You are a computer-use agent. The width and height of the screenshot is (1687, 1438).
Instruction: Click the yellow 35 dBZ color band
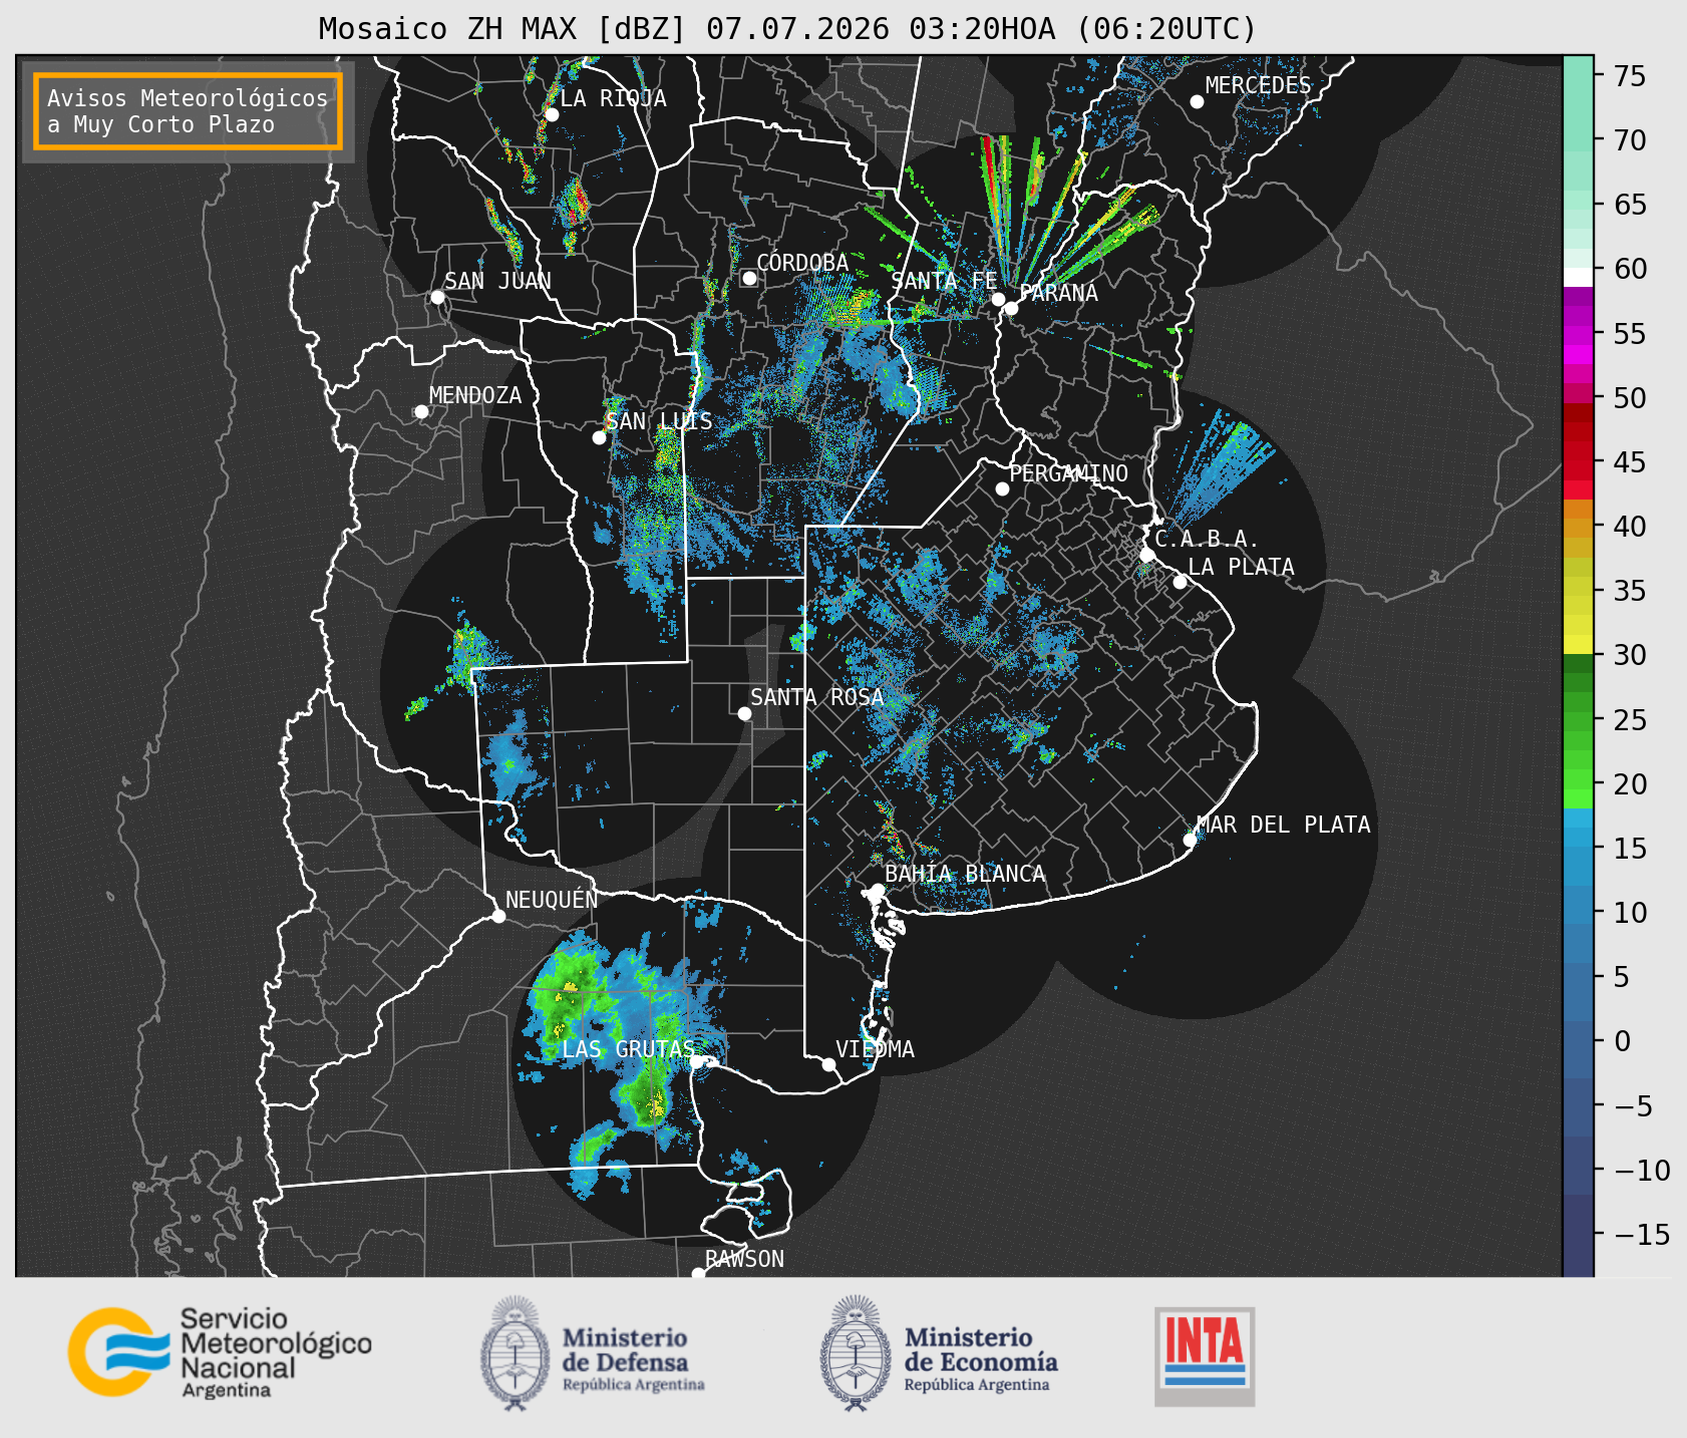coord(1578,592)
